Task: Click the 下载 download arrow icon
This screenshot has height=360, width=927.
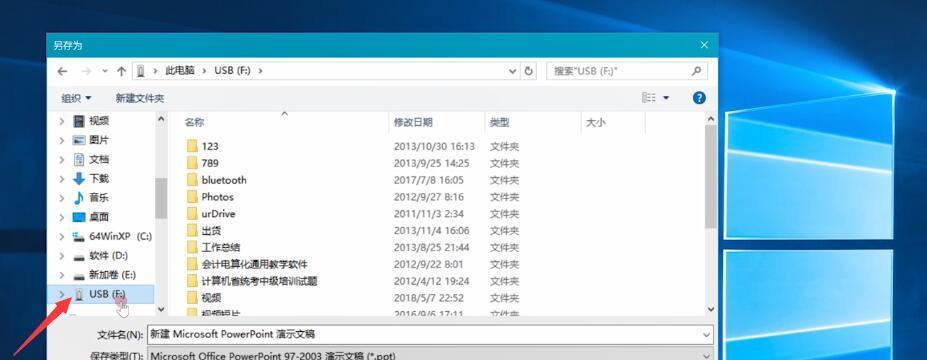Action: point(79,179)
